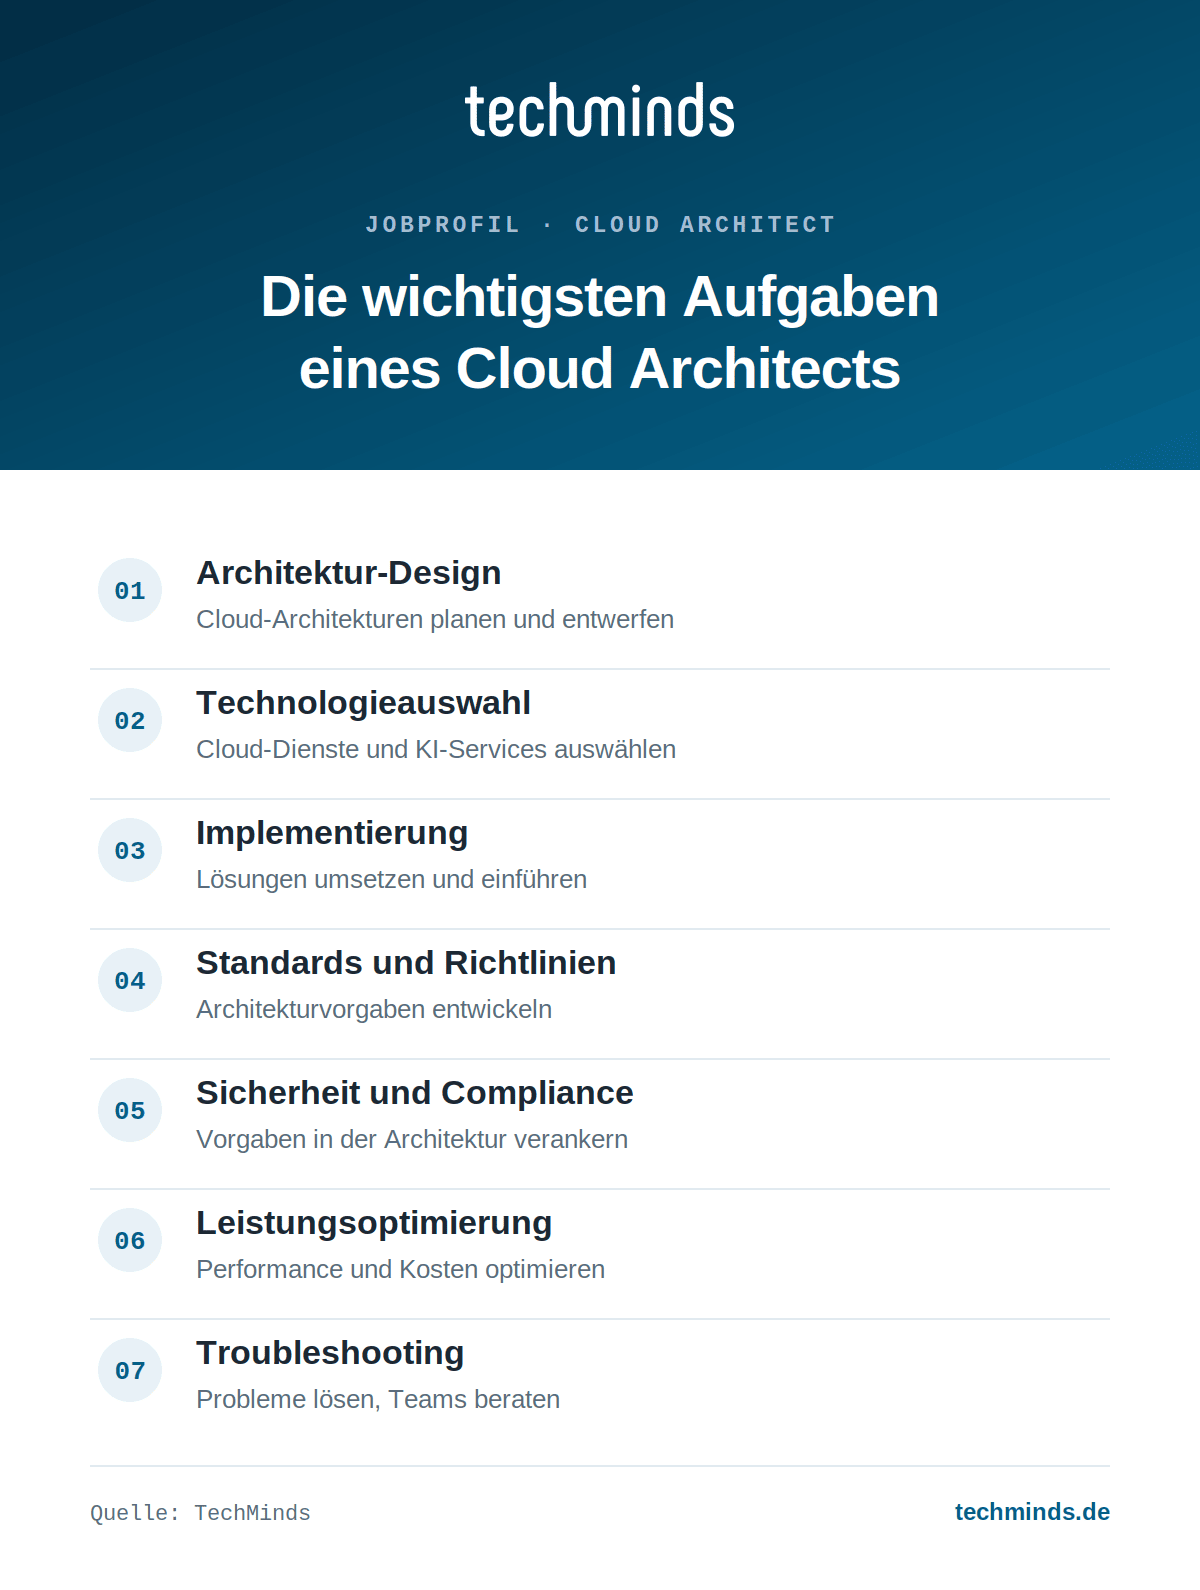Select the heading Technologieauswahl

click(364, 703)
